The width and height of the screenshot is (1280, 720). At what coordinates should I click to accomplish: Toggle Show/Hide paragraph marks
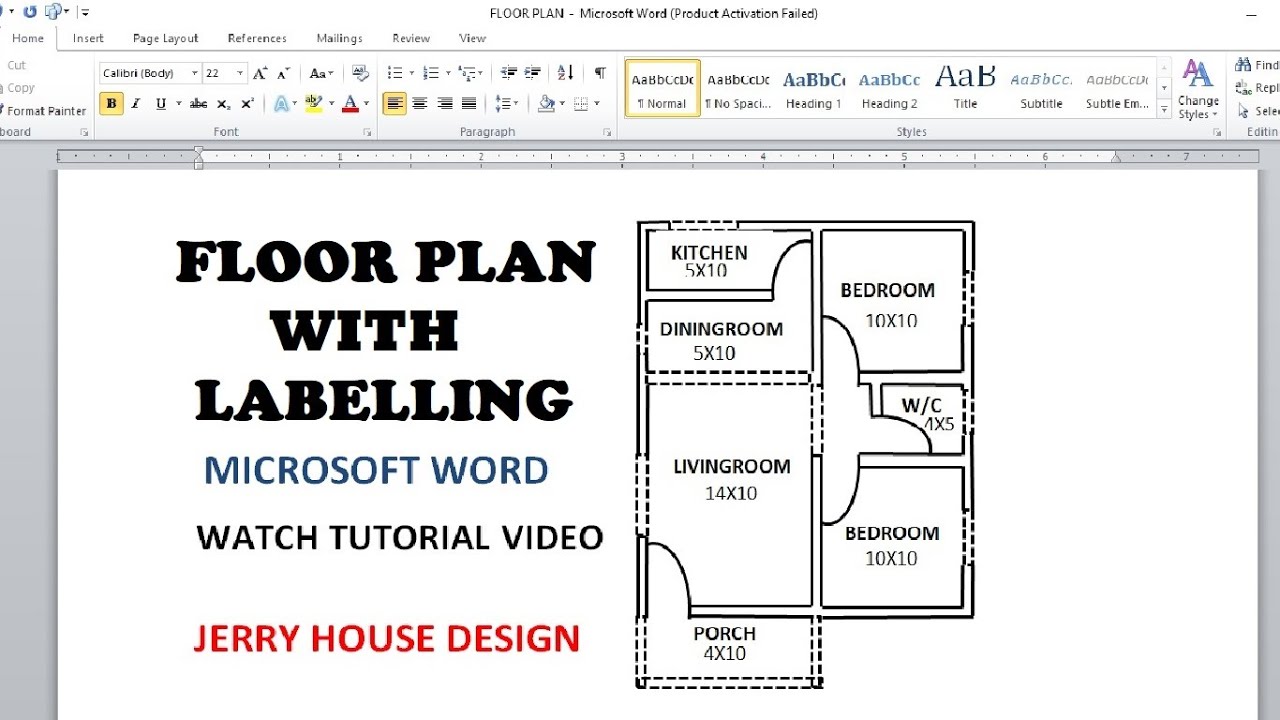coord(600,73)
